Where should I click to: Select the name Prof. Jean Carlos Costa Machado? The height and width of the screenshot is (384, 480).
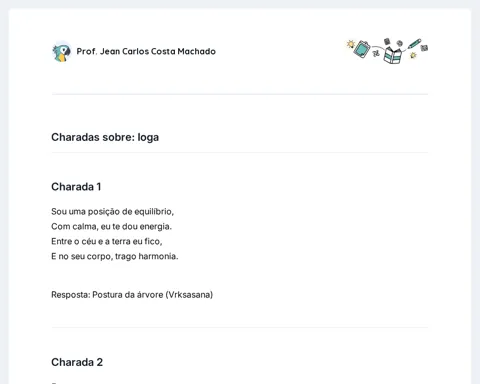coord(146,51)
